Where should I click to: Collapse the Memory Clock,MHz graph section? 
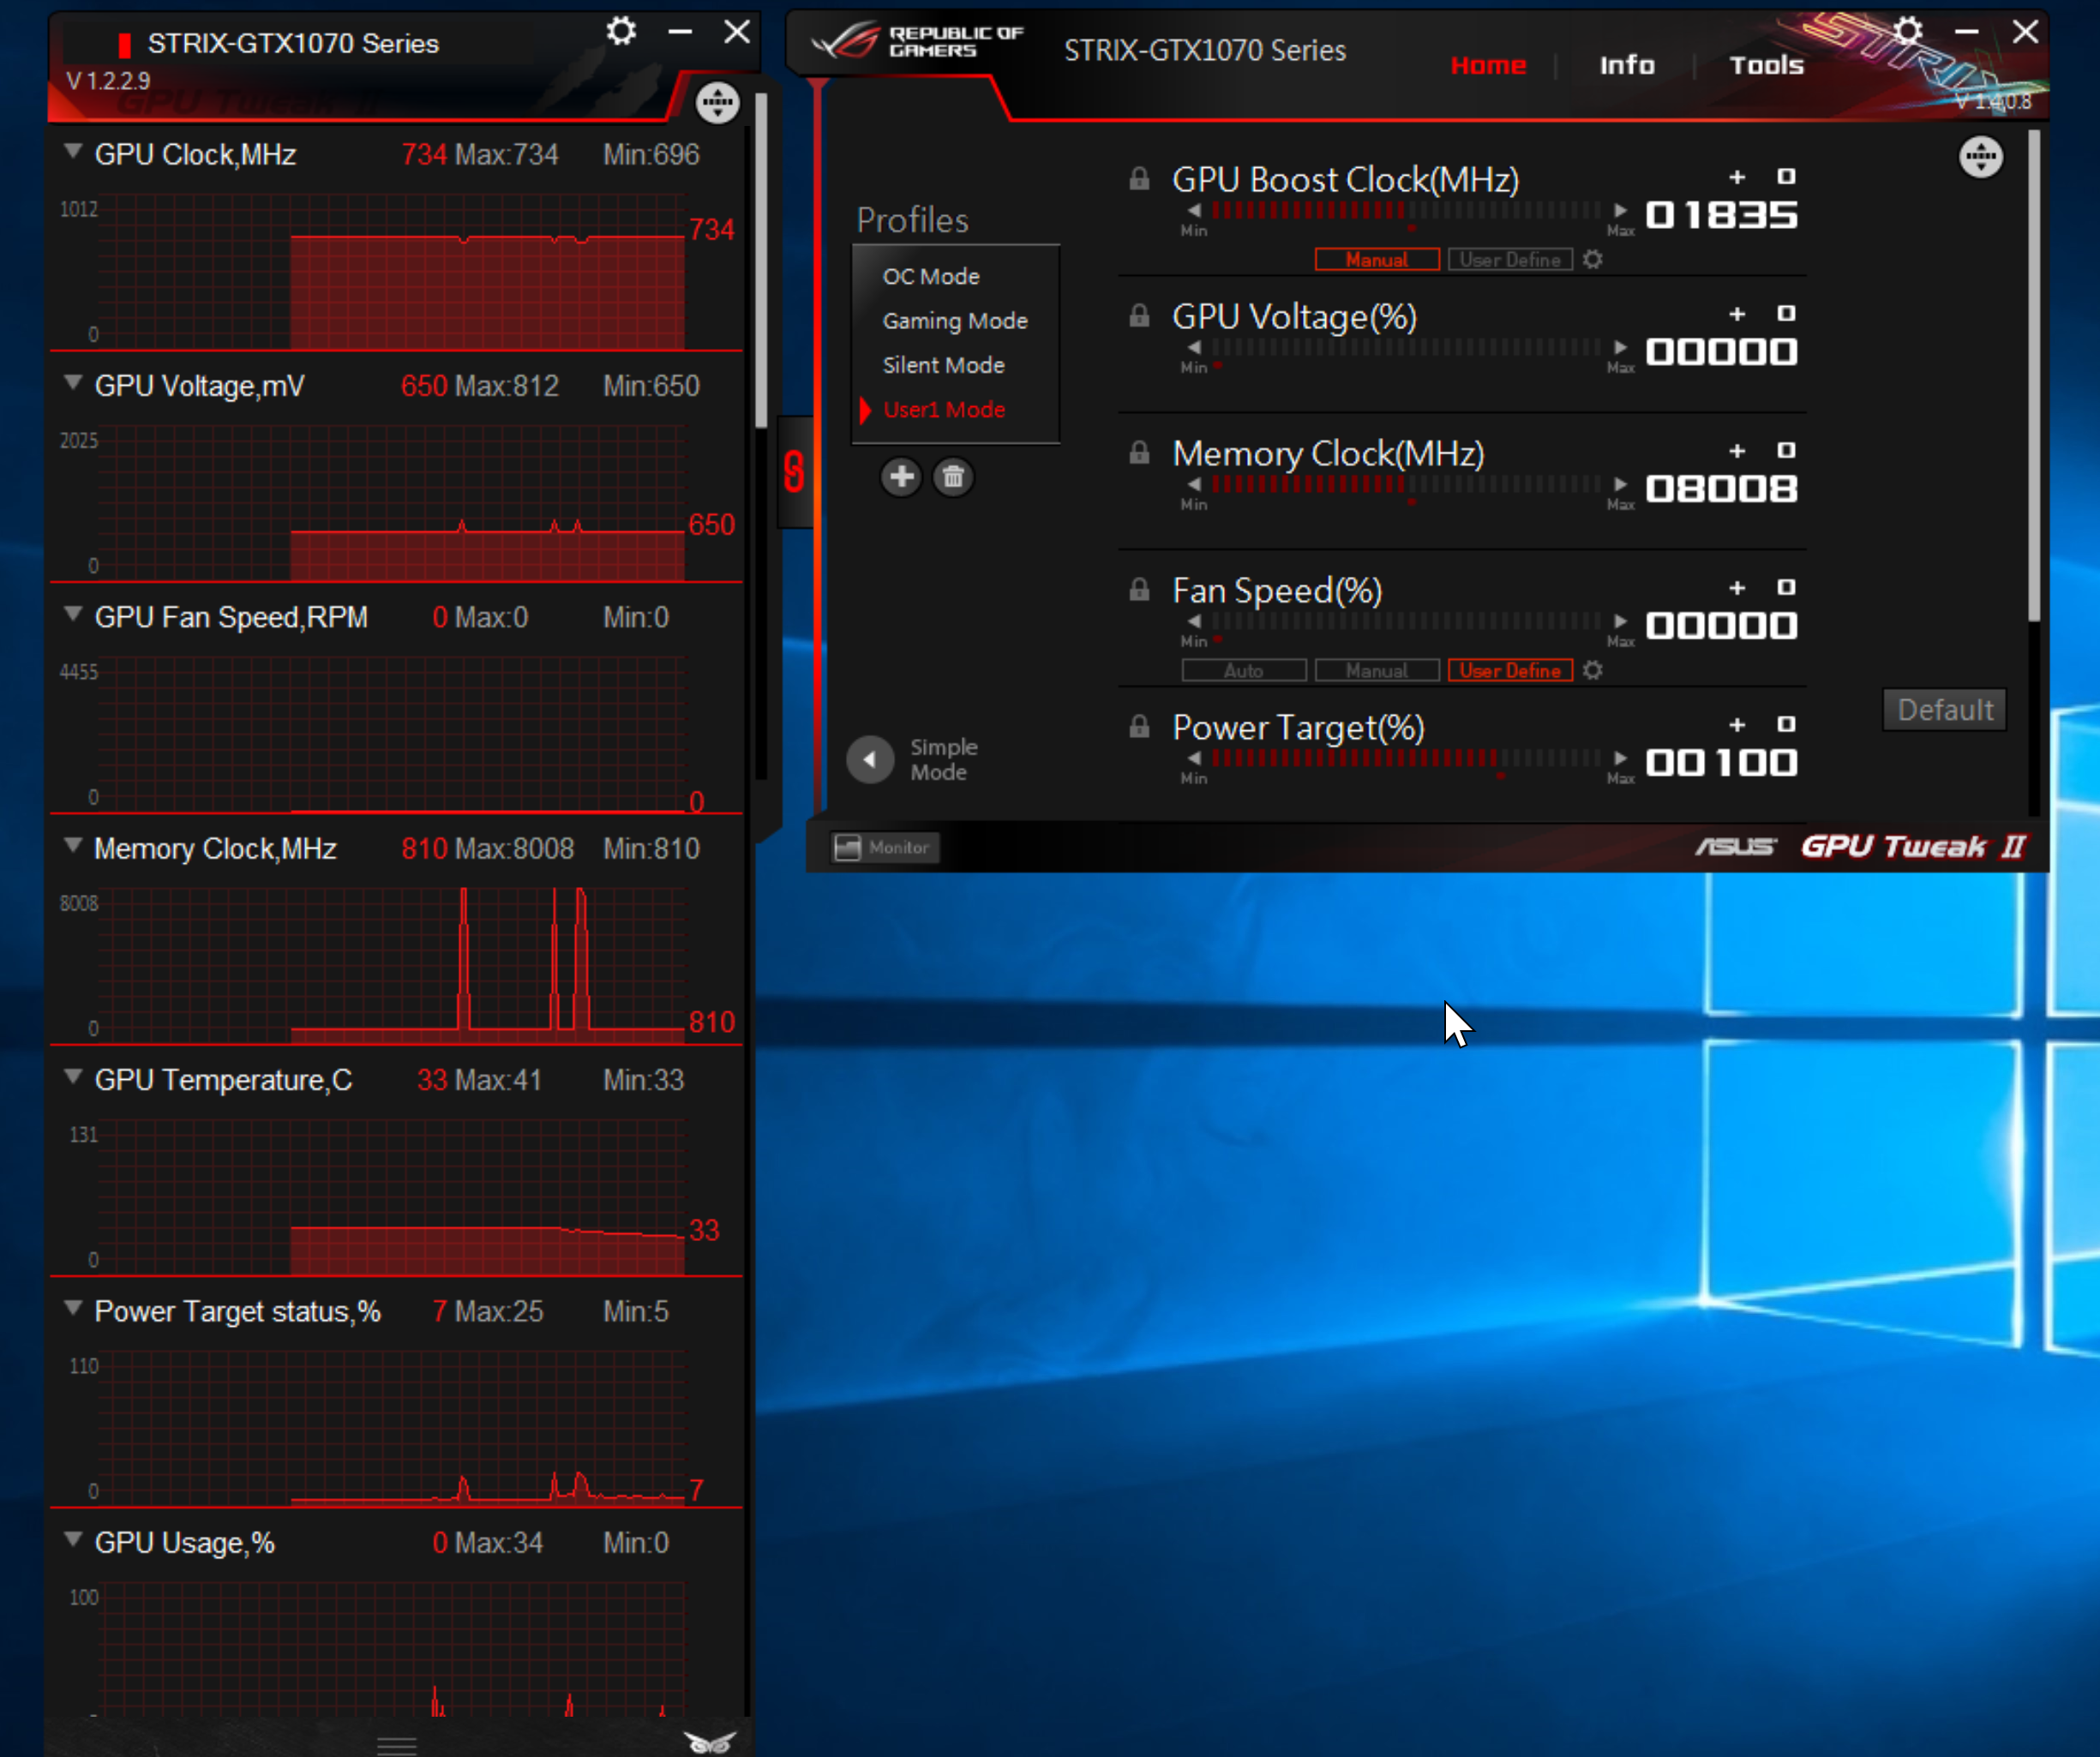(73, 846)
